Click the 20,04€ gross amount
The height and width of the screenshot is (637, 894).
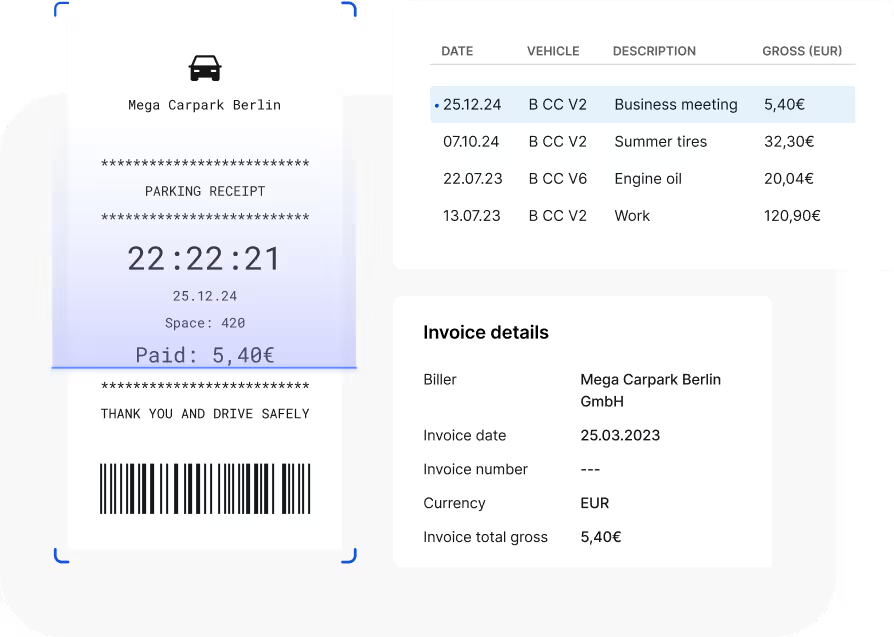pyautogui.click(x=789, y=178)
